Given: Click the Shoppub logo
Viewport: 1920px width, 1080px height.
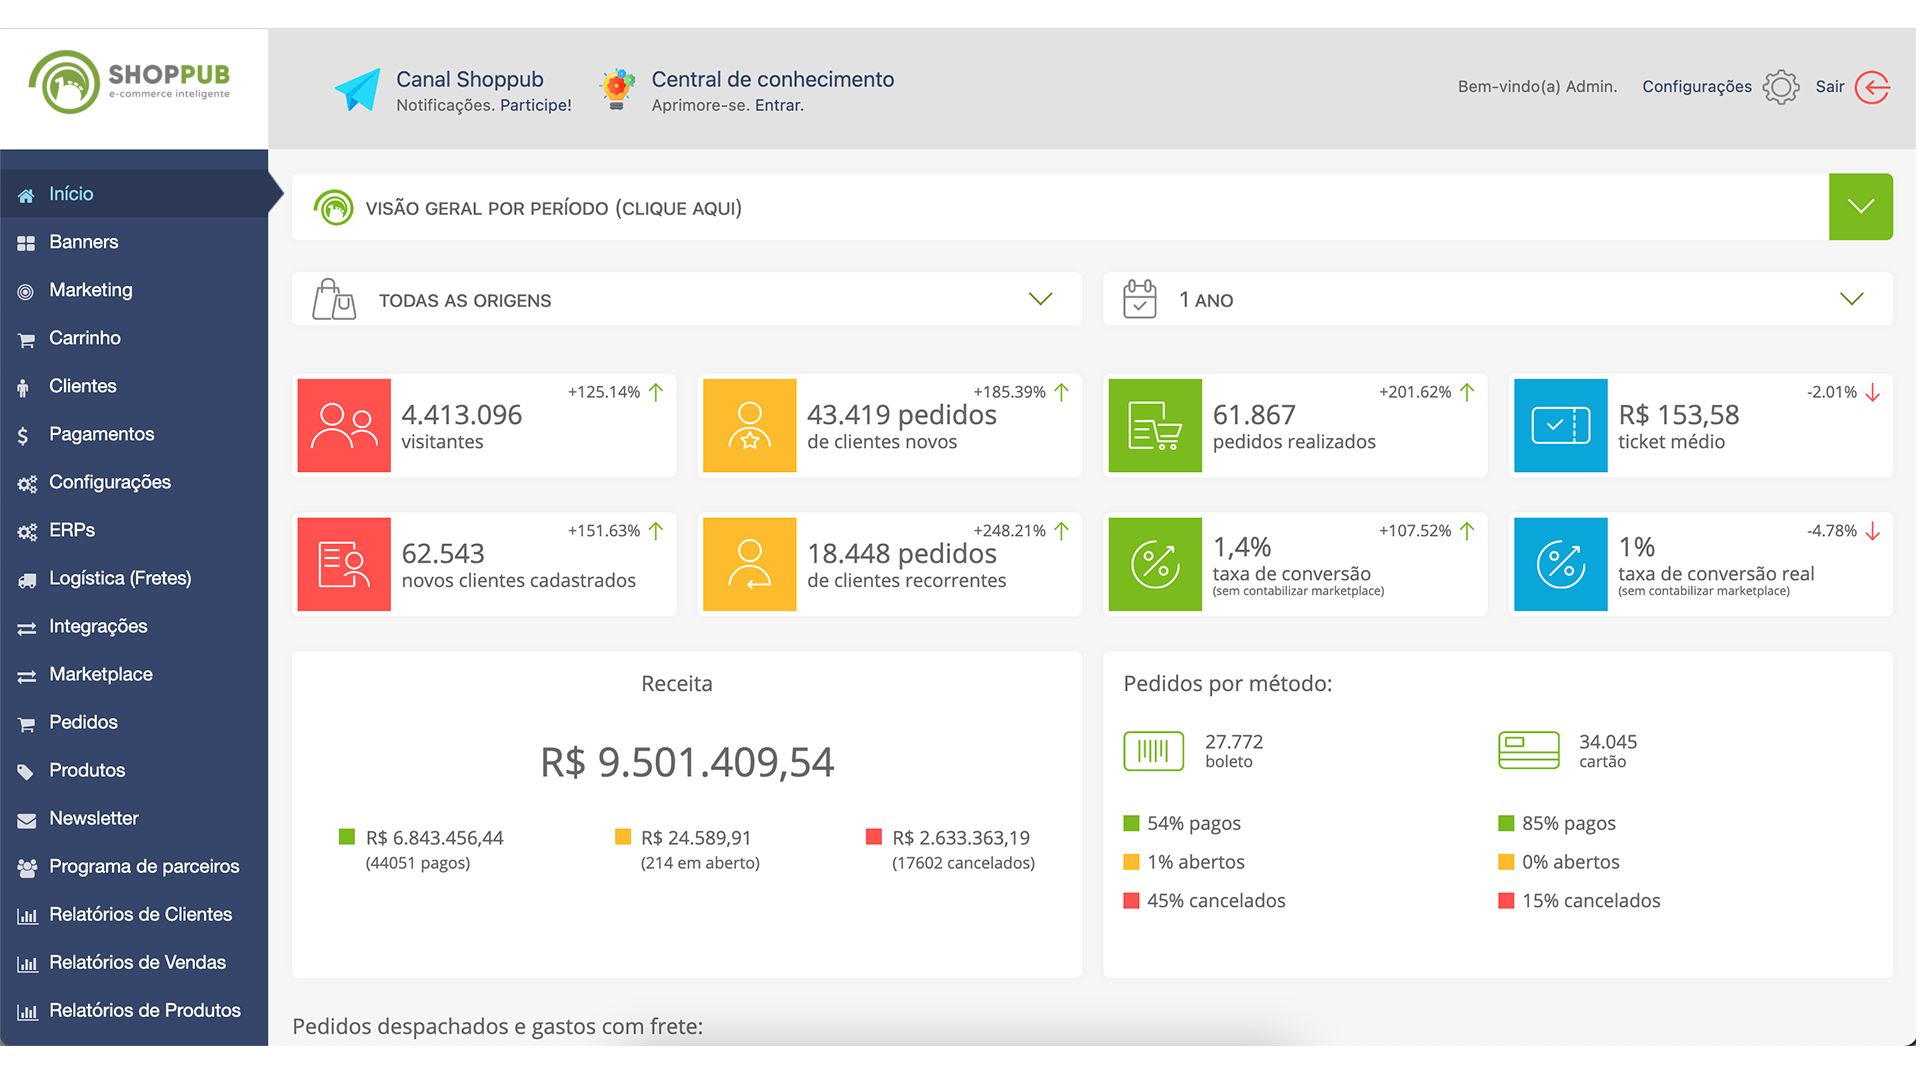Looking at the screenshot, I should pos(130,82).
